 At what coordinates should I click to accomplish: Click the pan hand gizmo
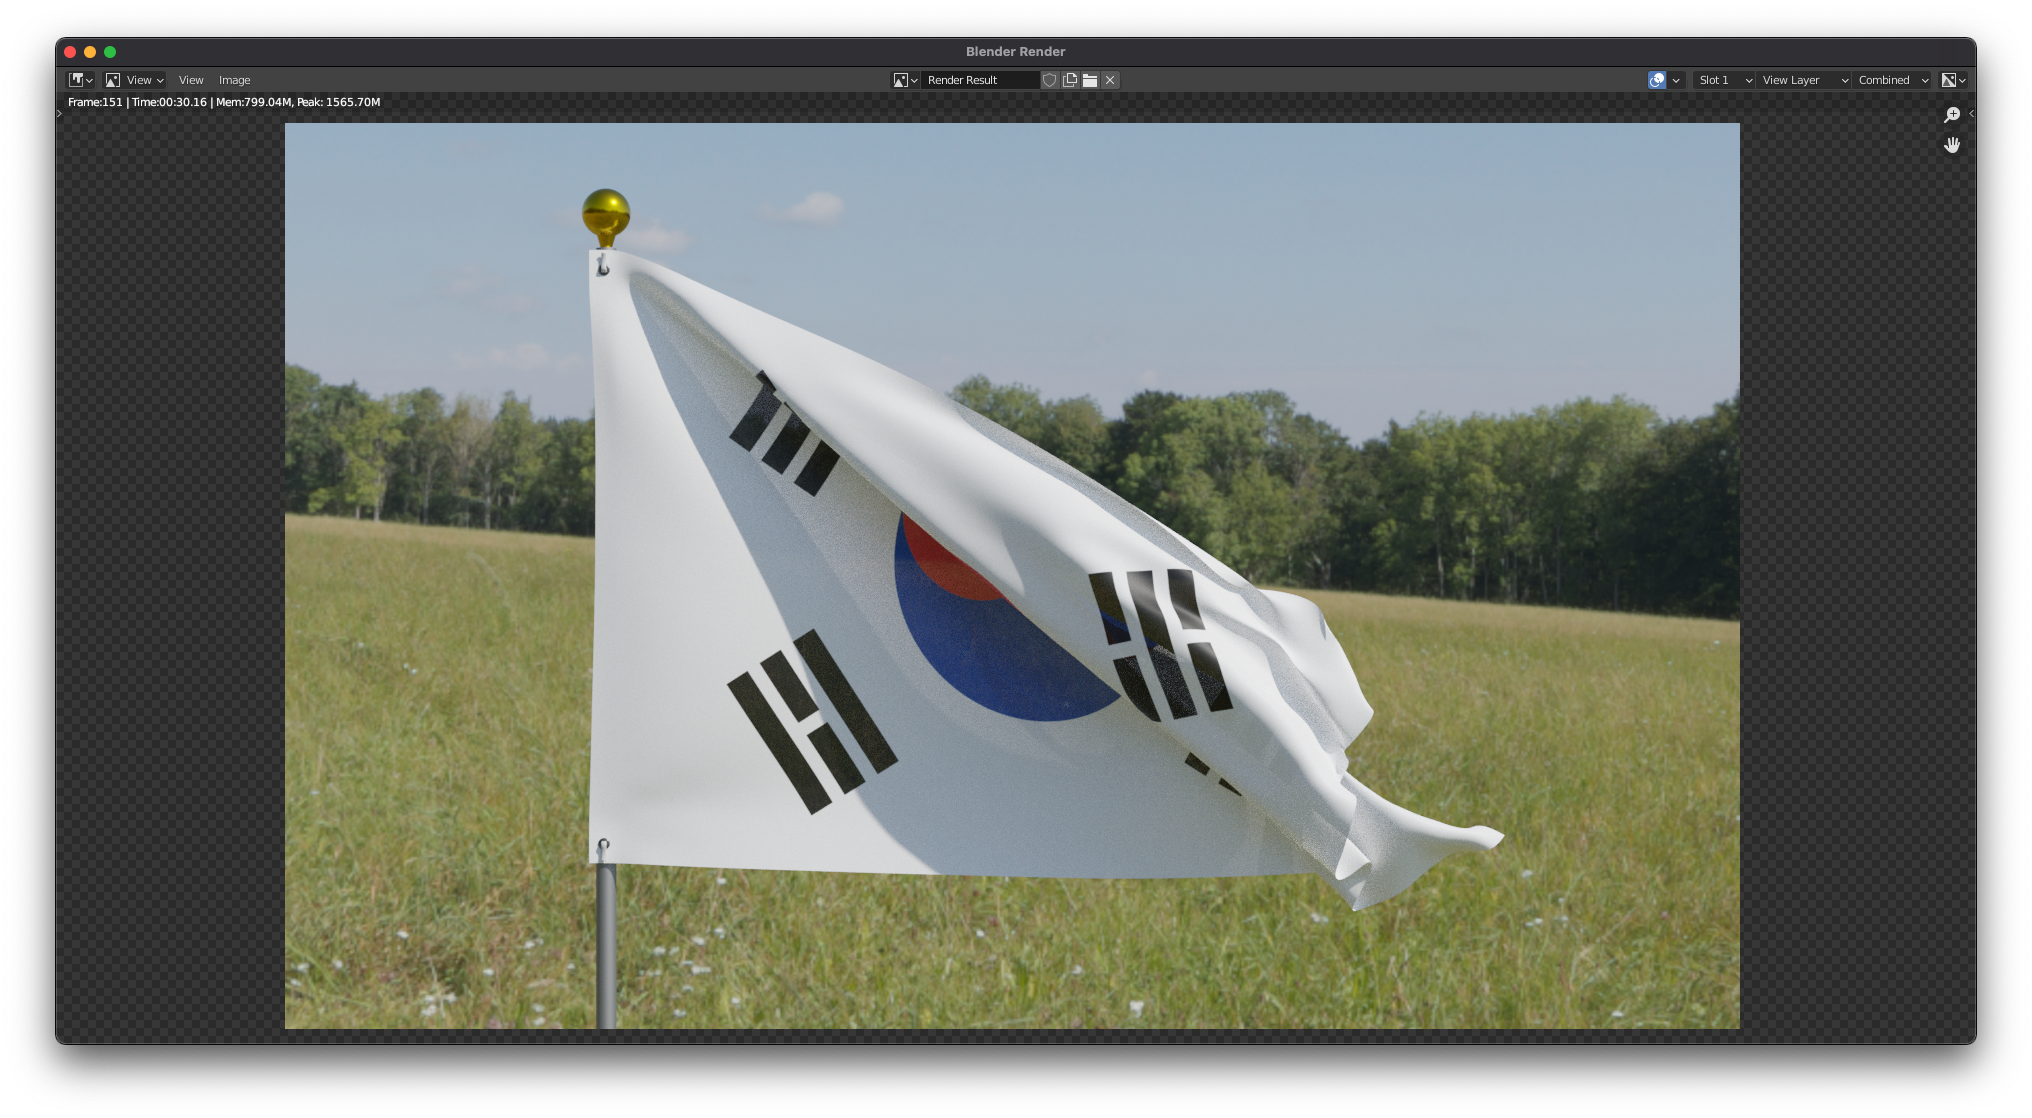point(1951,146)
